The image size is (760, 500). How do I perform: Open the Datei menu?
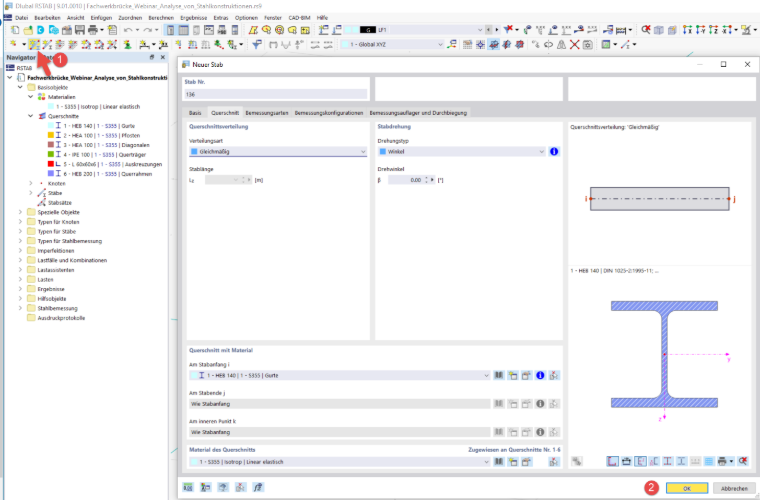point(21,18)
